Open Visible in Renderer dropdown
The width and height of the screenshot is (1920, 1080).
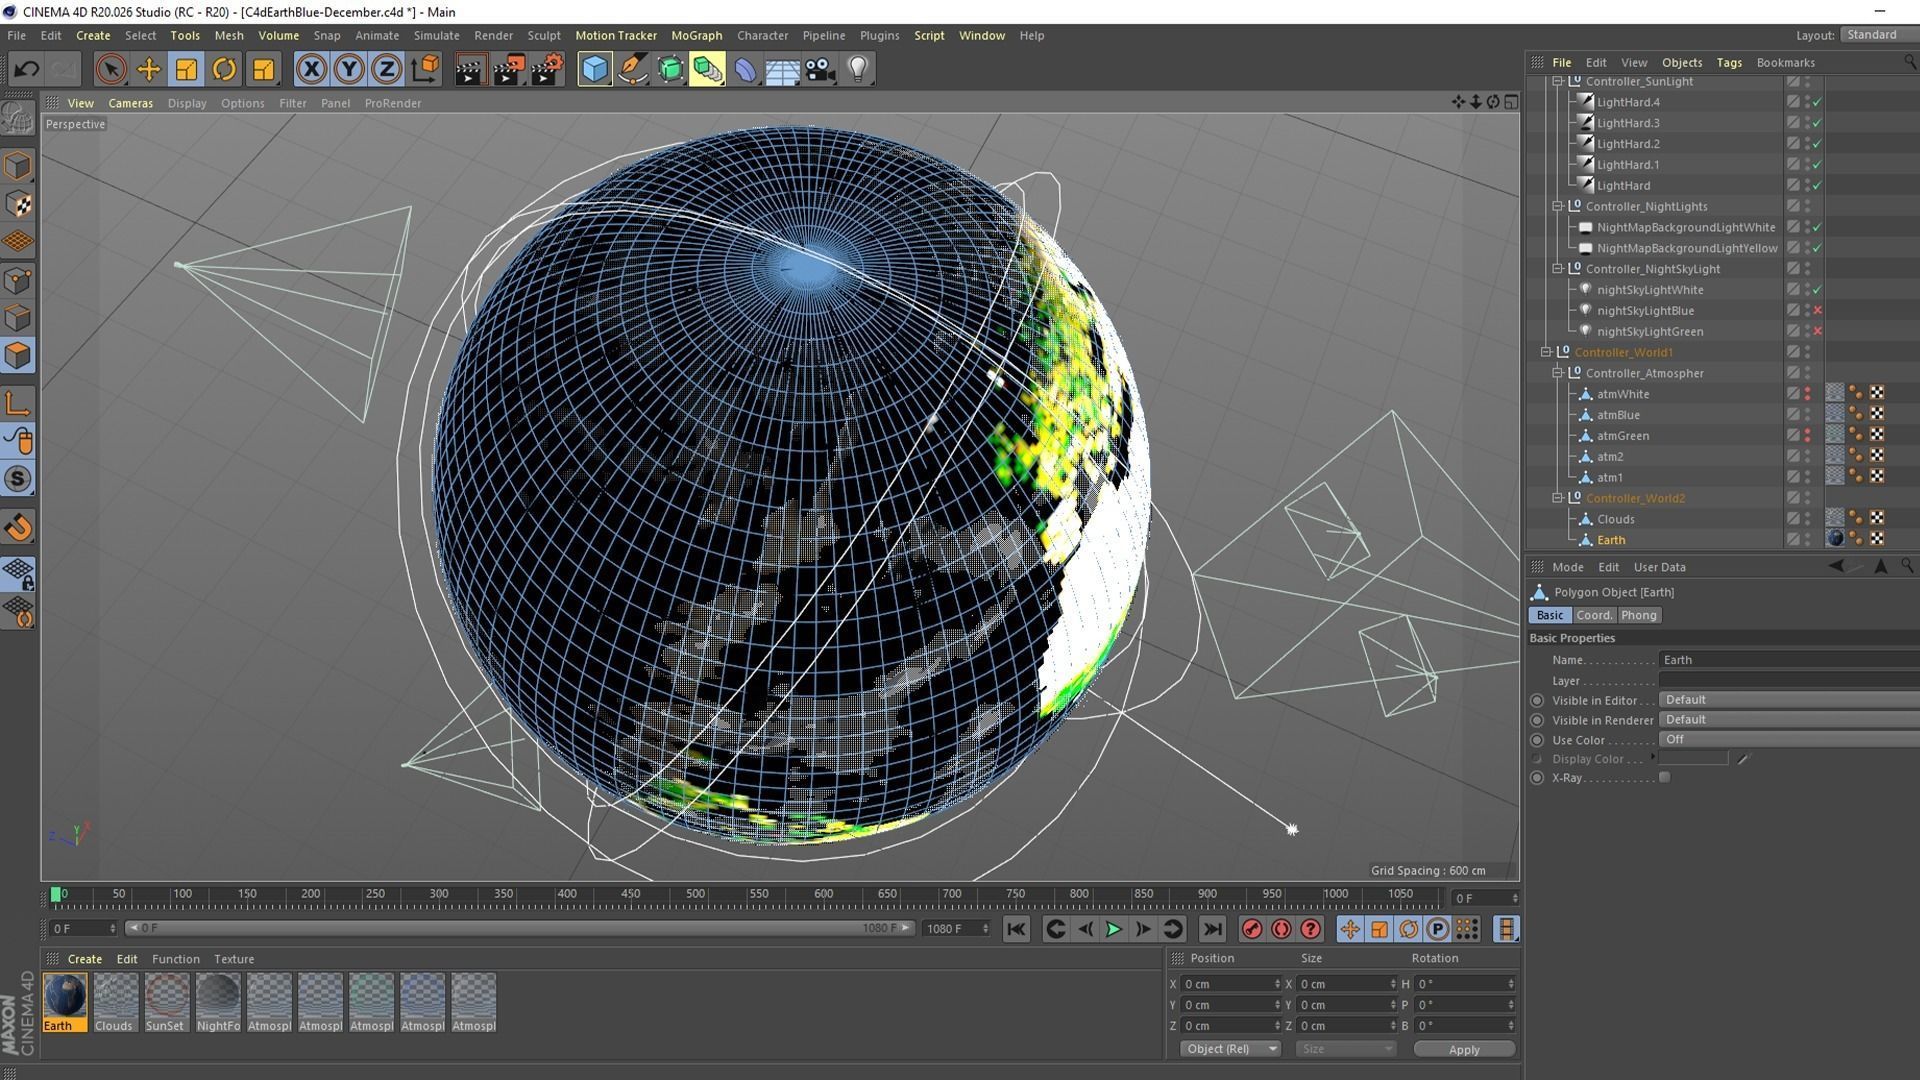[1788, 720]
